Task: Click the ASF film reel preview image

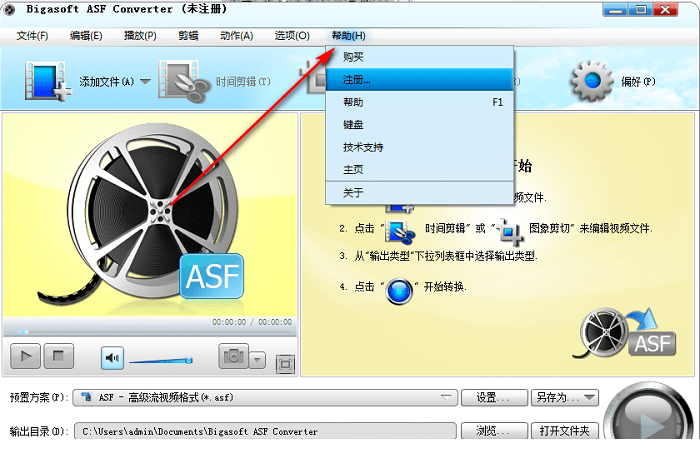Action: pyautogui.click(x=150, y=214)
